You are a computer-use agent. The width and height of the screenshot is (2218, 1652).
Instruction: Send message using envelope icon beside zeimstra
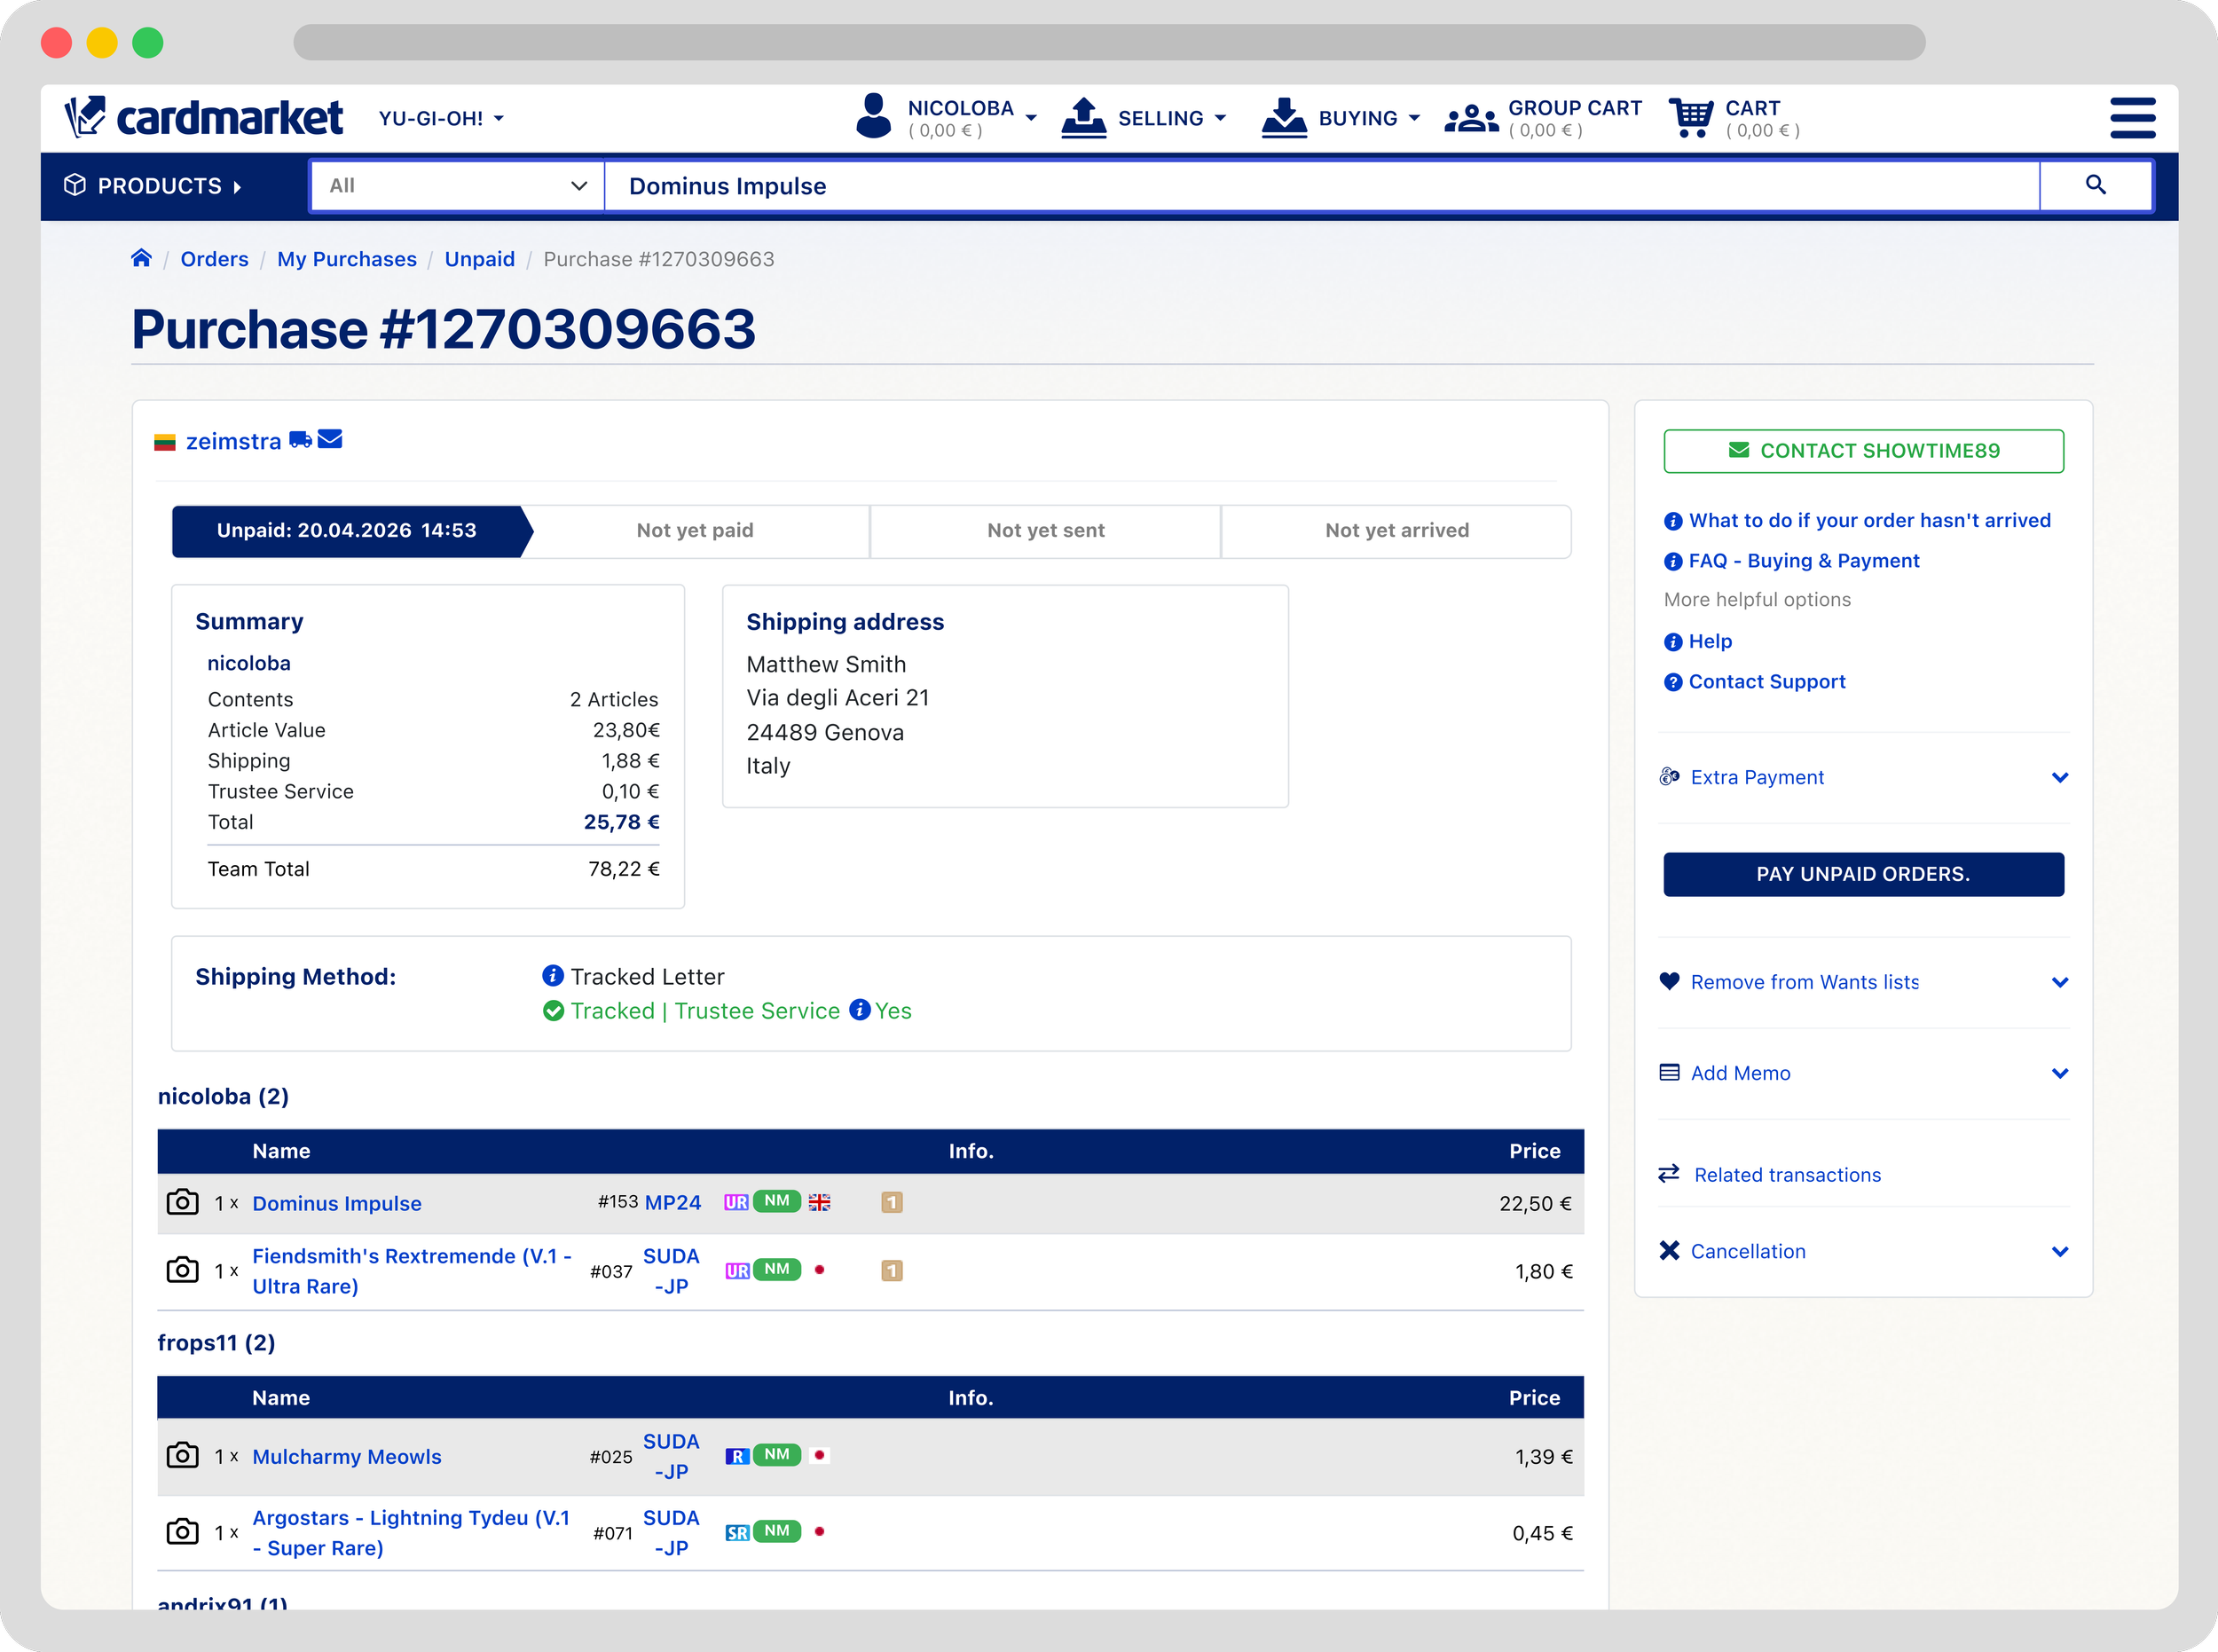pyautogui.click(x=328, y=440)
